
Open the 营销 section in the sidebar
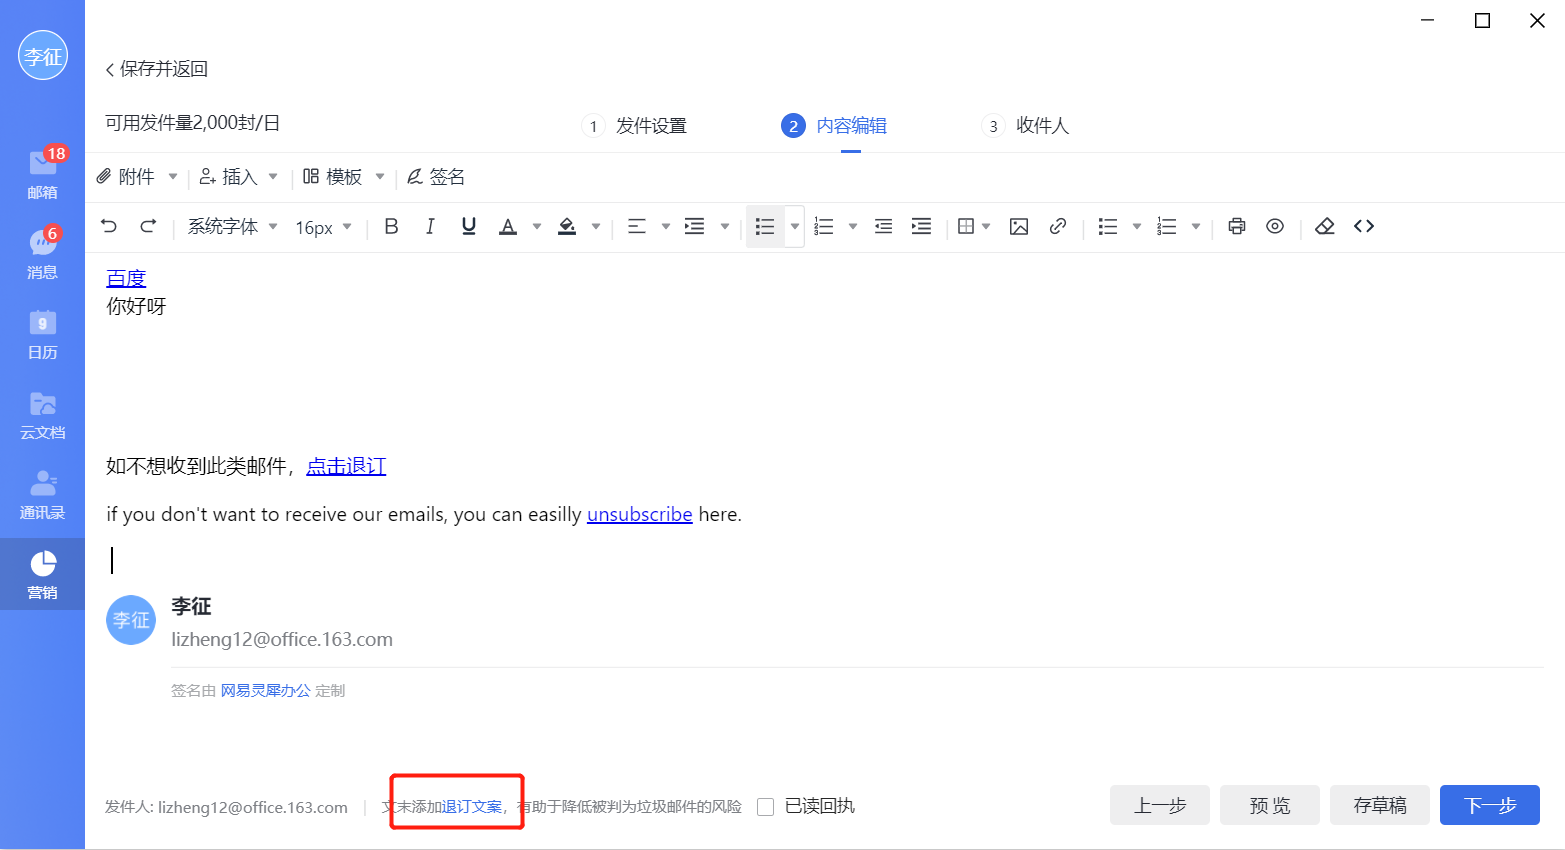pyautogui.click(x=42, y=574)
